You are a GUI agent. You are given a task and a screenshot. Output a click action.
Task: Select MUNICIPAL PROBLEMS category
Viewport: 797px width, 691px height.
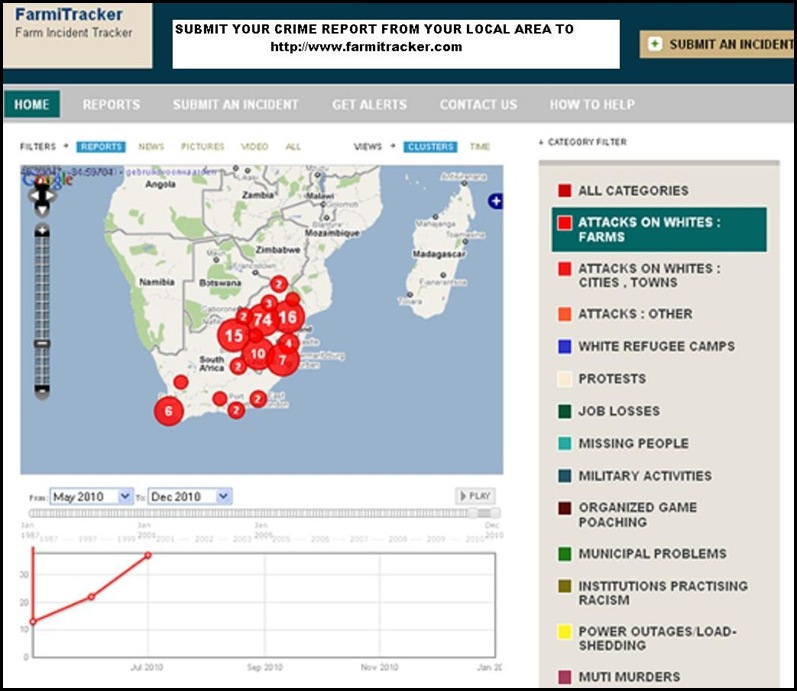point(642,554)
